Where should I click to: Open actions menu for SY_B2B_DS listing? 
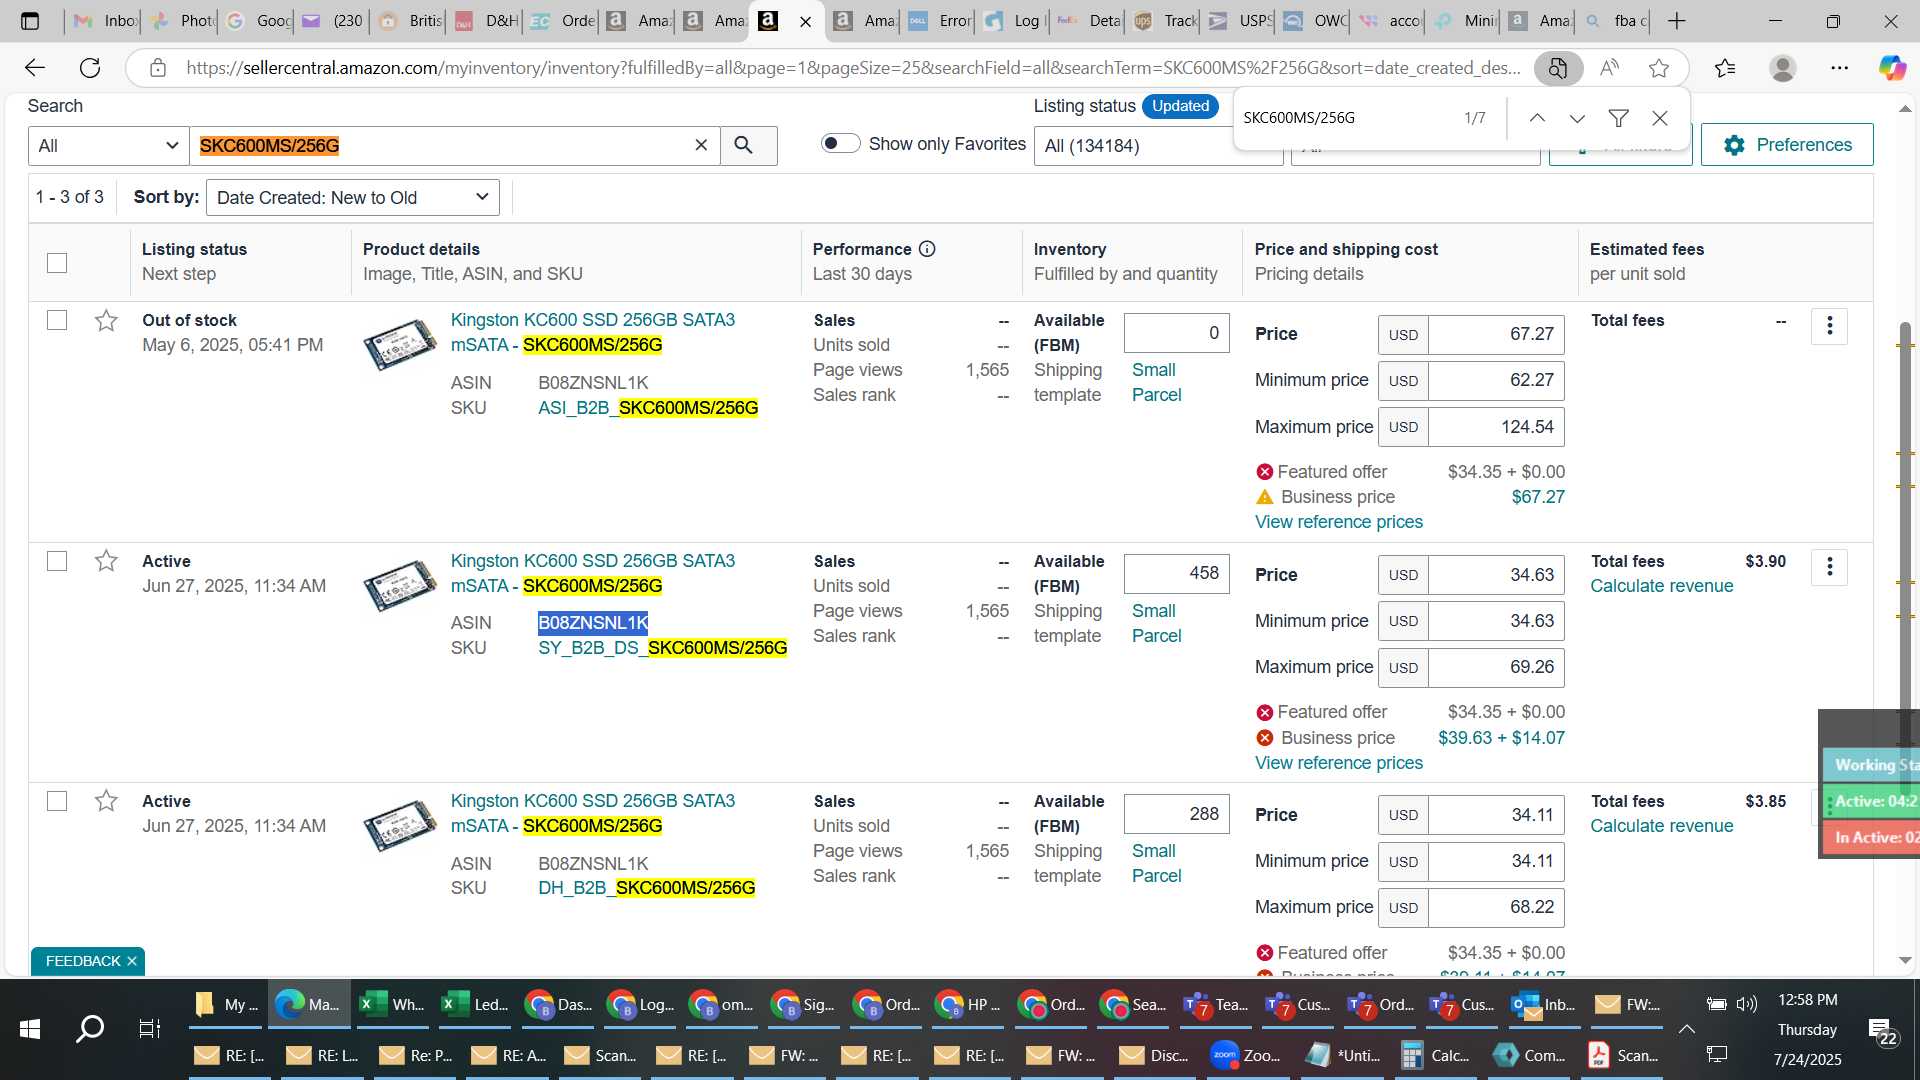[x=1829, y=567]
